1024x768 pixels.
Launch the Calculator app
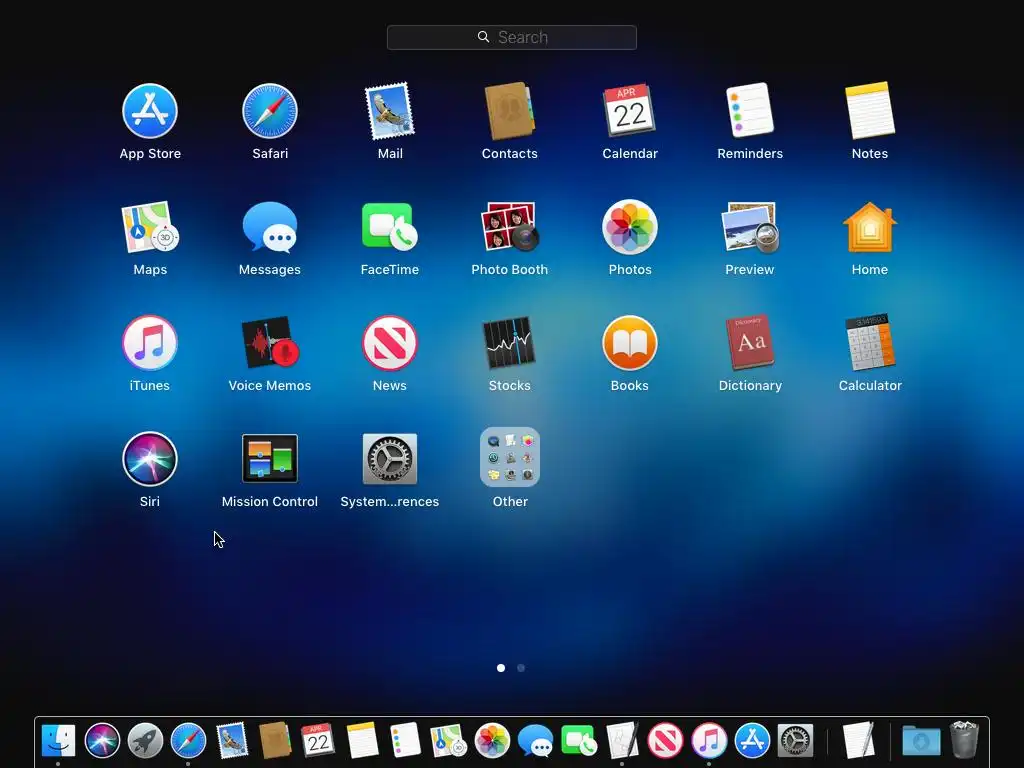pos(870,342)
